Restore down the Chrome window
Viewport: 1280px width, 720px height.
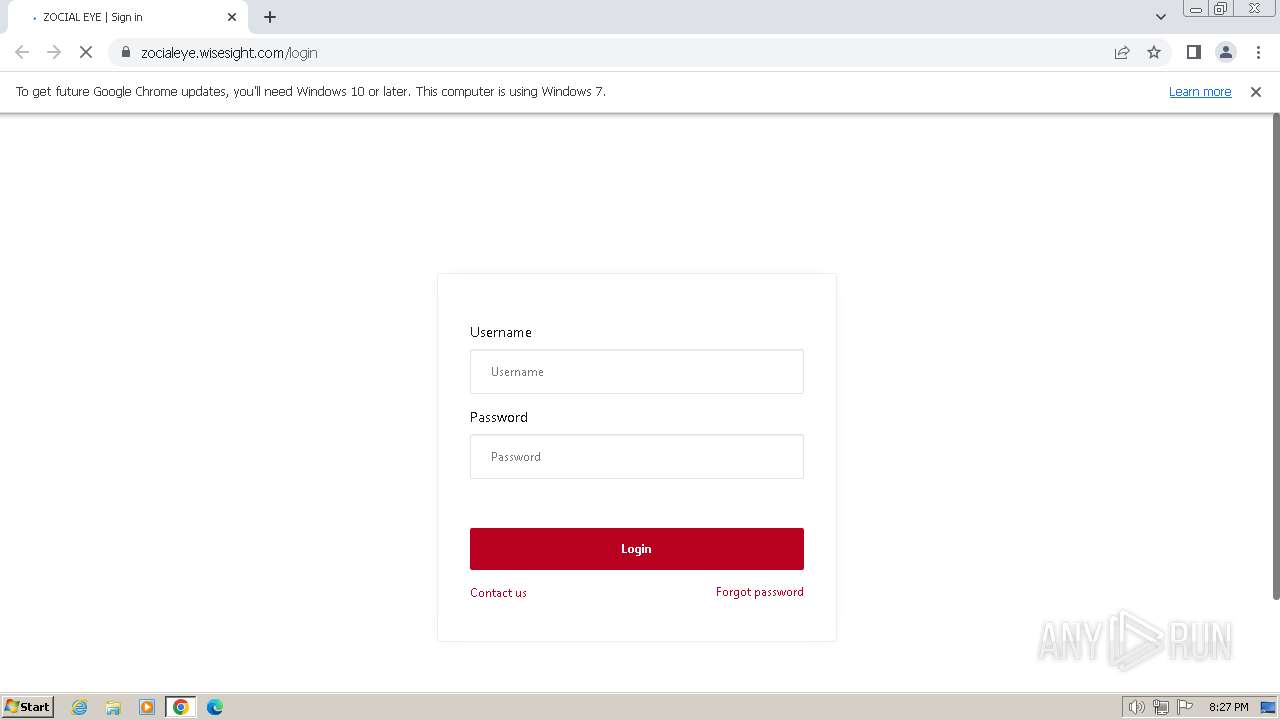[x=1221, y=9]
